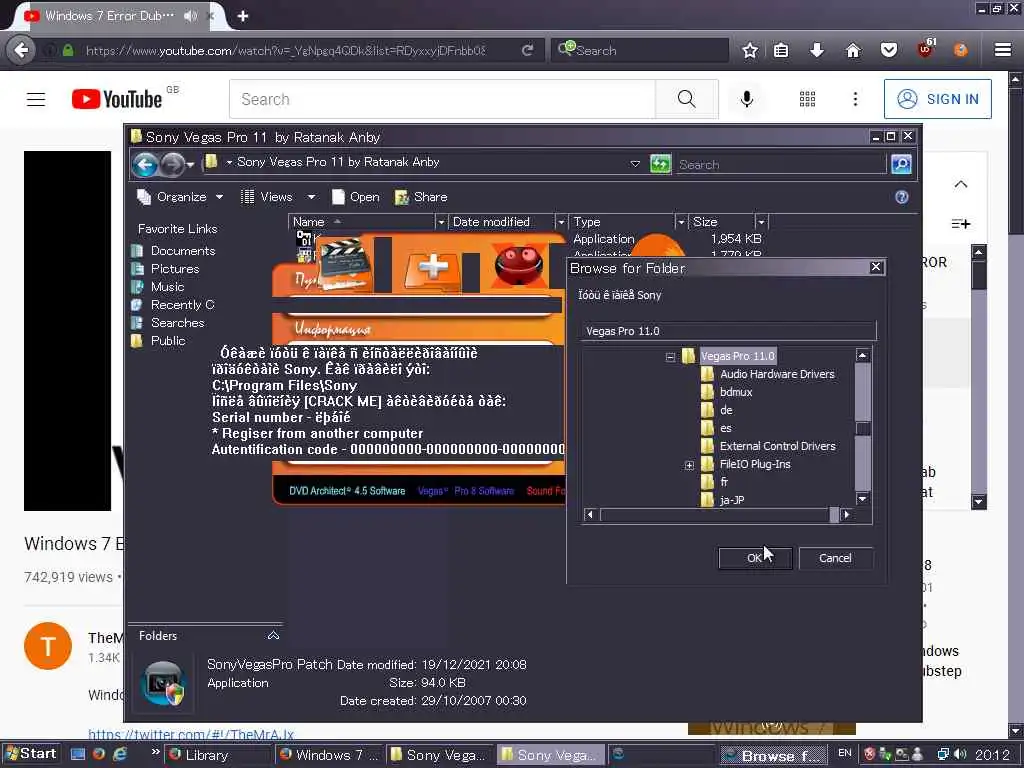This screenshot has width=1024, height=768.
Task: Click the Vegas Pro 11.0 path field
Action: [x=728, y=331]
